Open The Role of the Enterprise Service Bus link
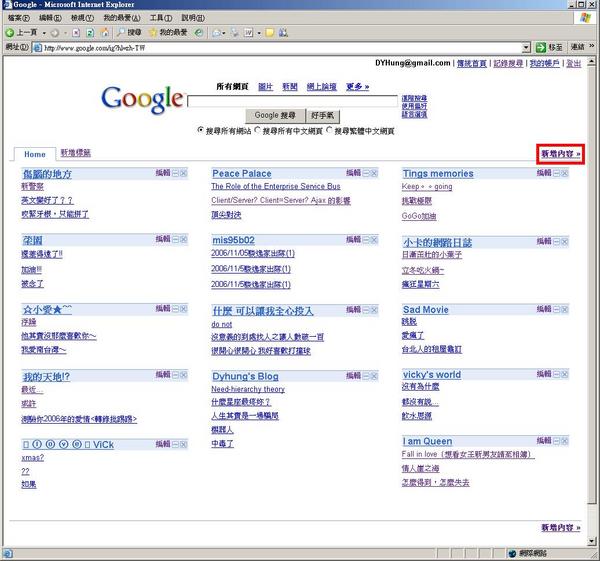This screenshot has width=600, height=561. point(276,186)
